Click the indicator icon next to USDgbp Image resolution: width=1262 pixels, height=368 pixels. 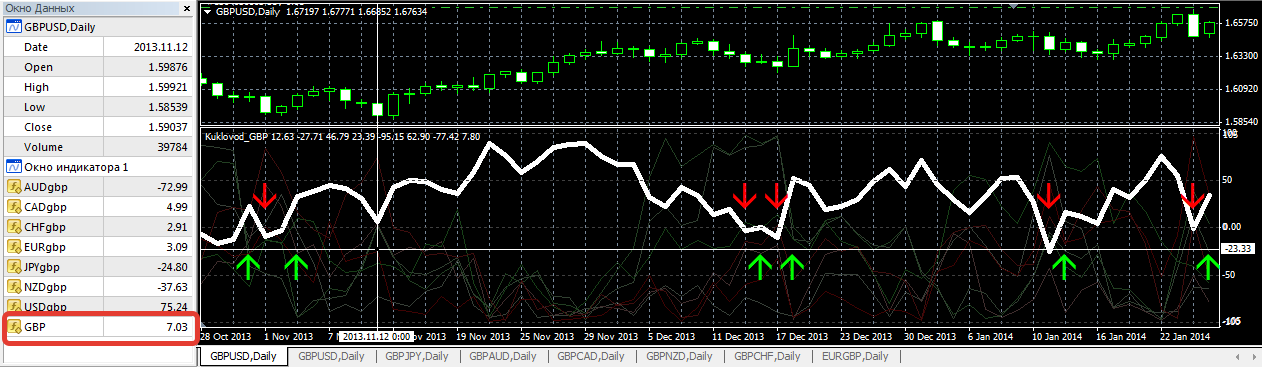(x=15, y=306)
